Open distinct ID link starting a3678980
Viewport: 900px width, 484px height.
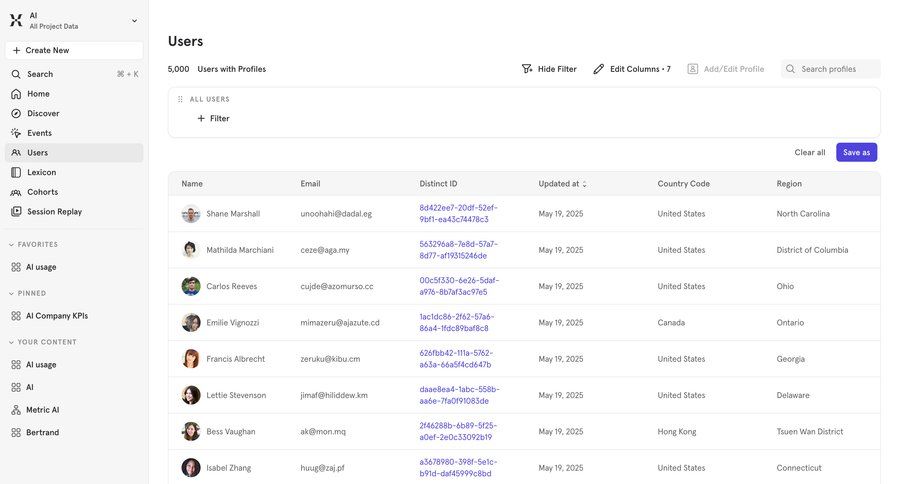click(458, 468)
